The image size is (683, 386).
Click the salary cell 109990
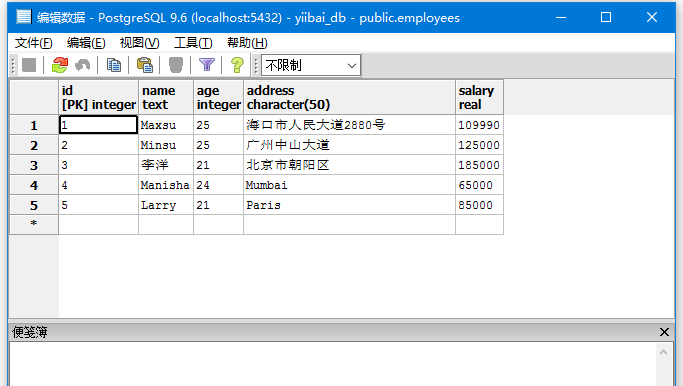[x=480, y=125]
